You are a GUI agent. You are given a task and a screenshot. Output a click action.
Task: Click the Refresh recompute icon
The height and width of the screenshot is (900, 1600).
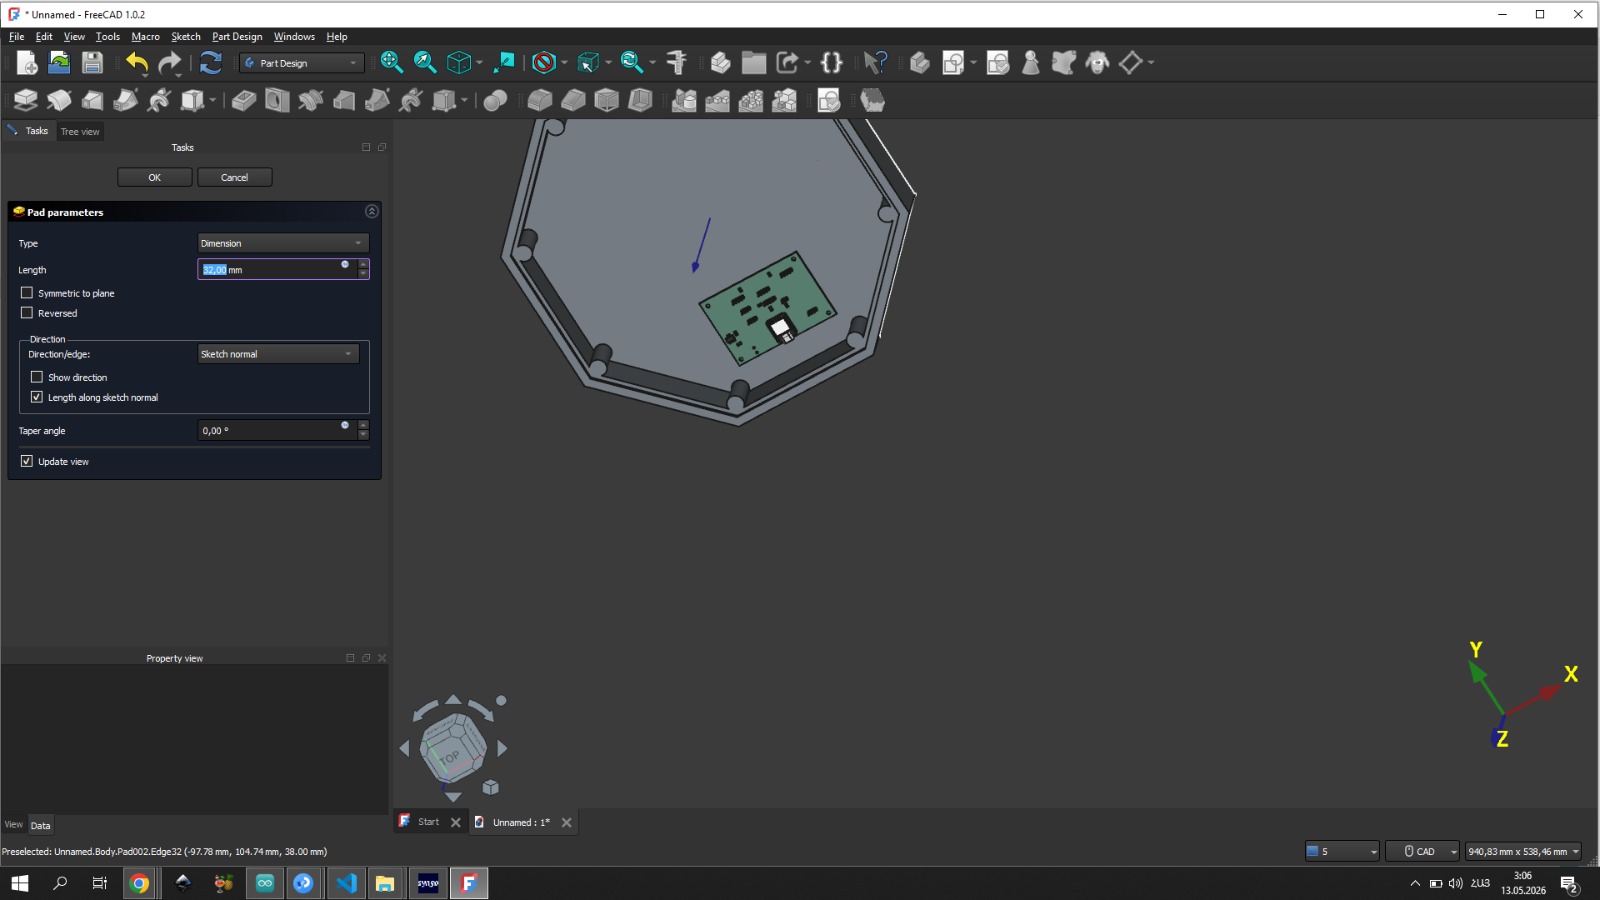(x=211, y=63)
